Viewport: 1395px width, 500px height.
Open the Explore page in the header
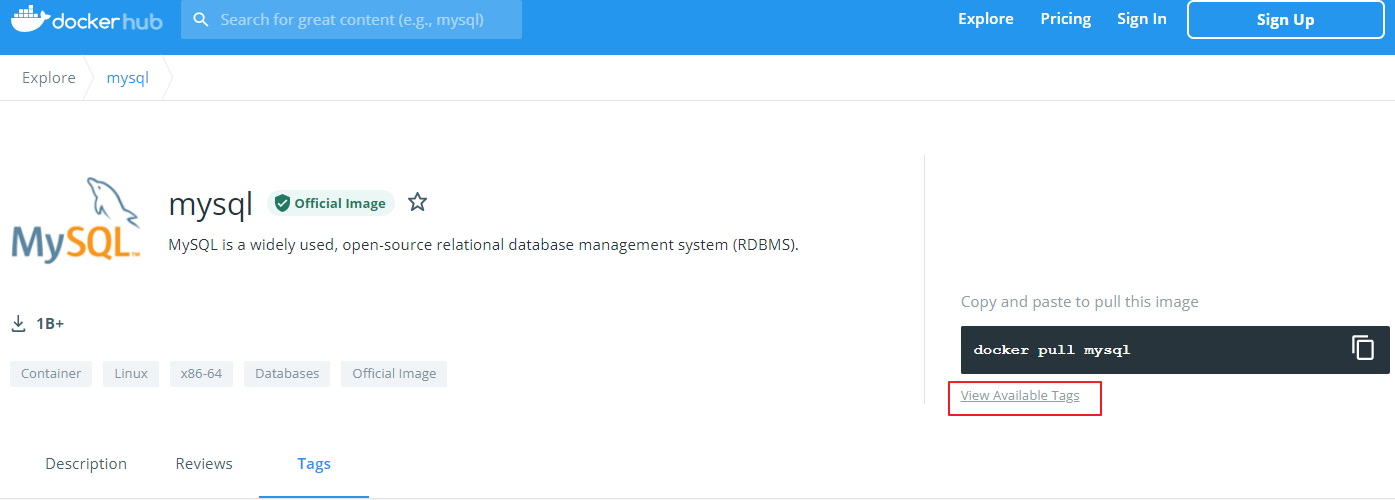coord(985,19)
